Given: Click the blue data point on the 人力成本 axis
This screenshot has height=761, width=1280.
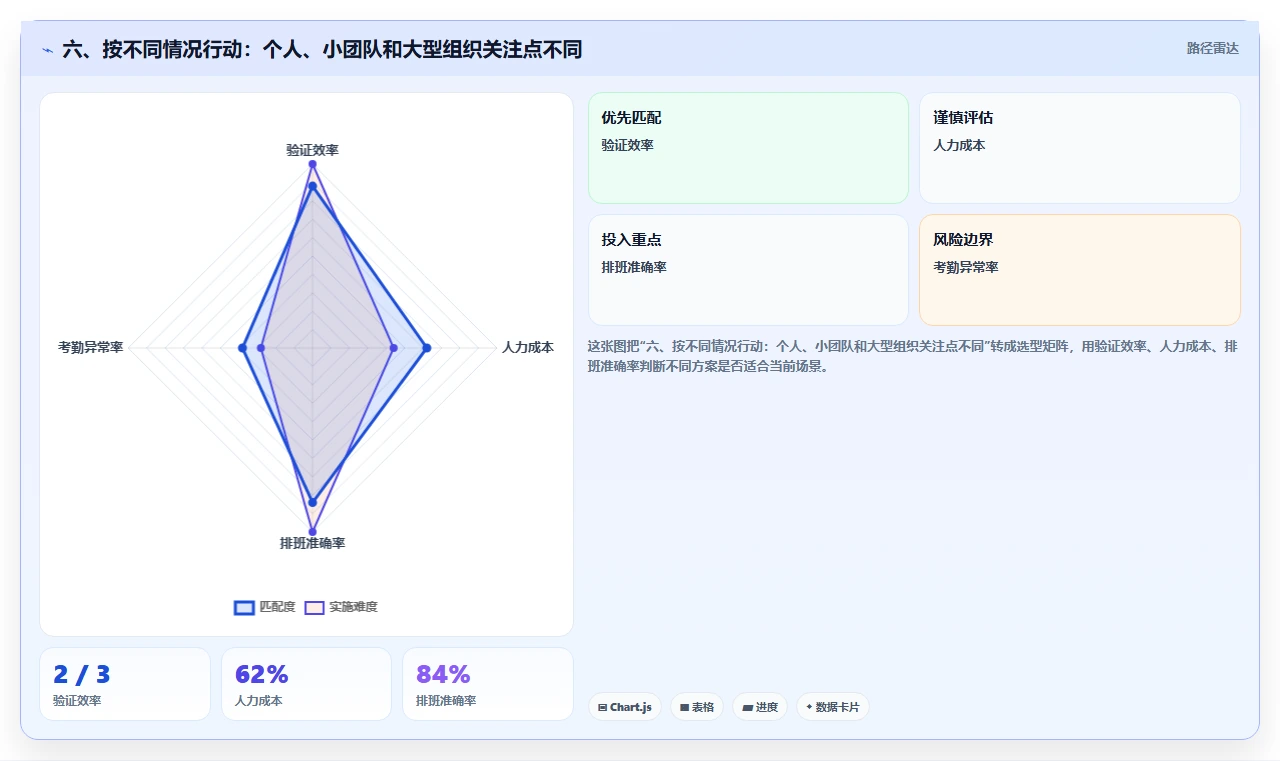Looking at the screenshot, I should (427, 348).
